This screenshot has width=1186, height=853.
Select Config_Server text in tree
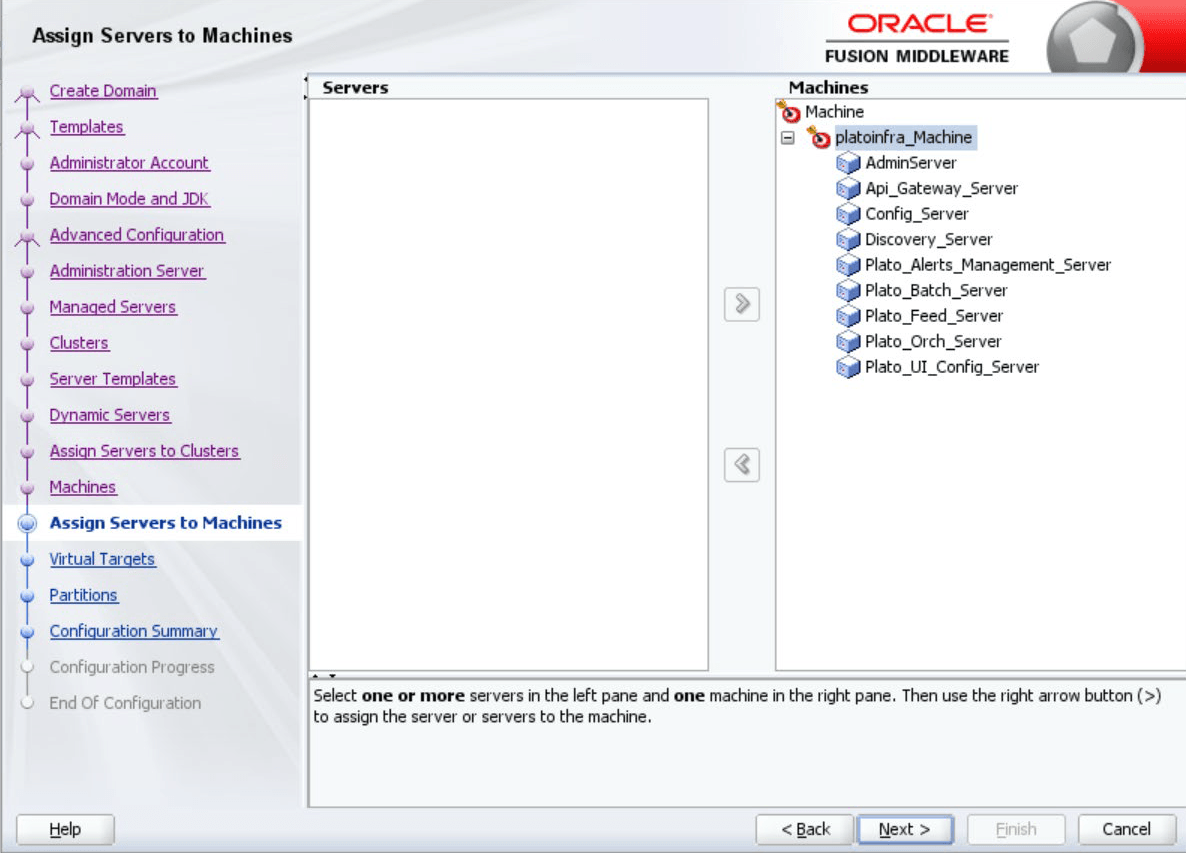click(917, 214)
